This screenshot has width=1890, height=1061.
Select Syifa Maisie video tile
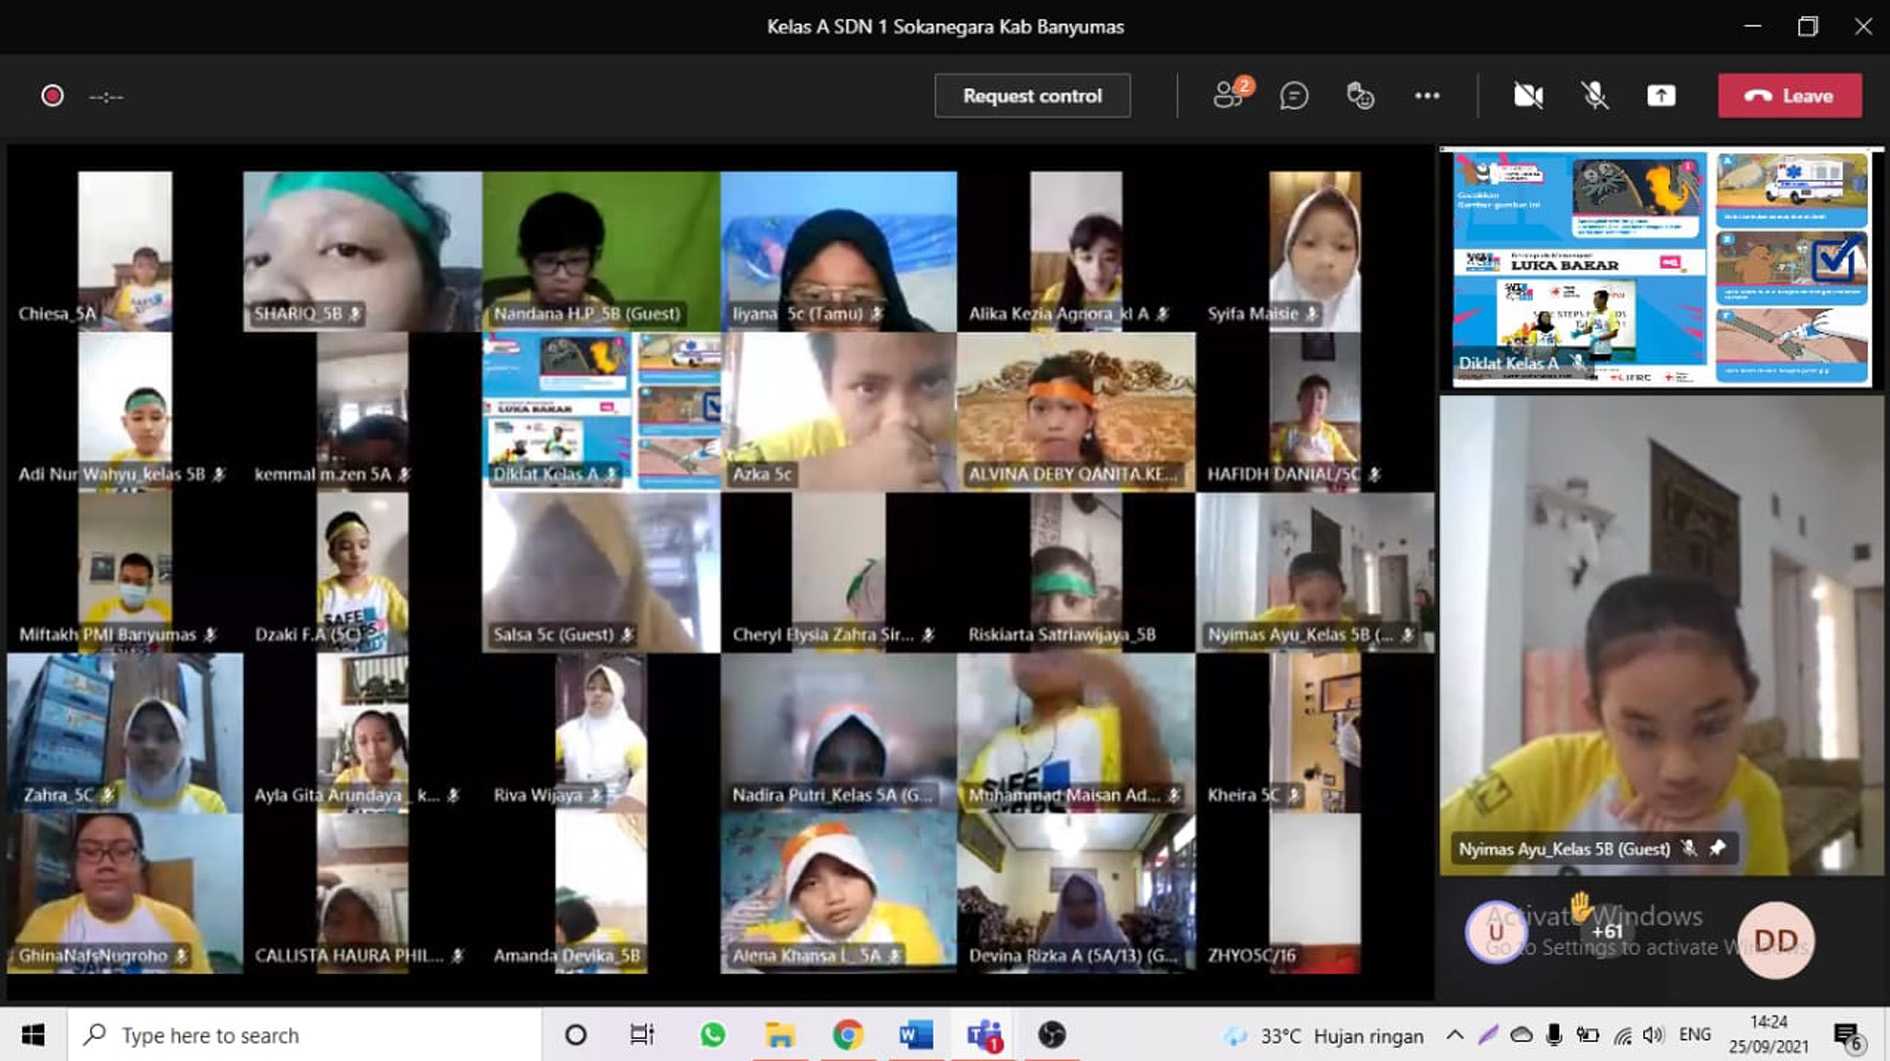[1315, 251]
